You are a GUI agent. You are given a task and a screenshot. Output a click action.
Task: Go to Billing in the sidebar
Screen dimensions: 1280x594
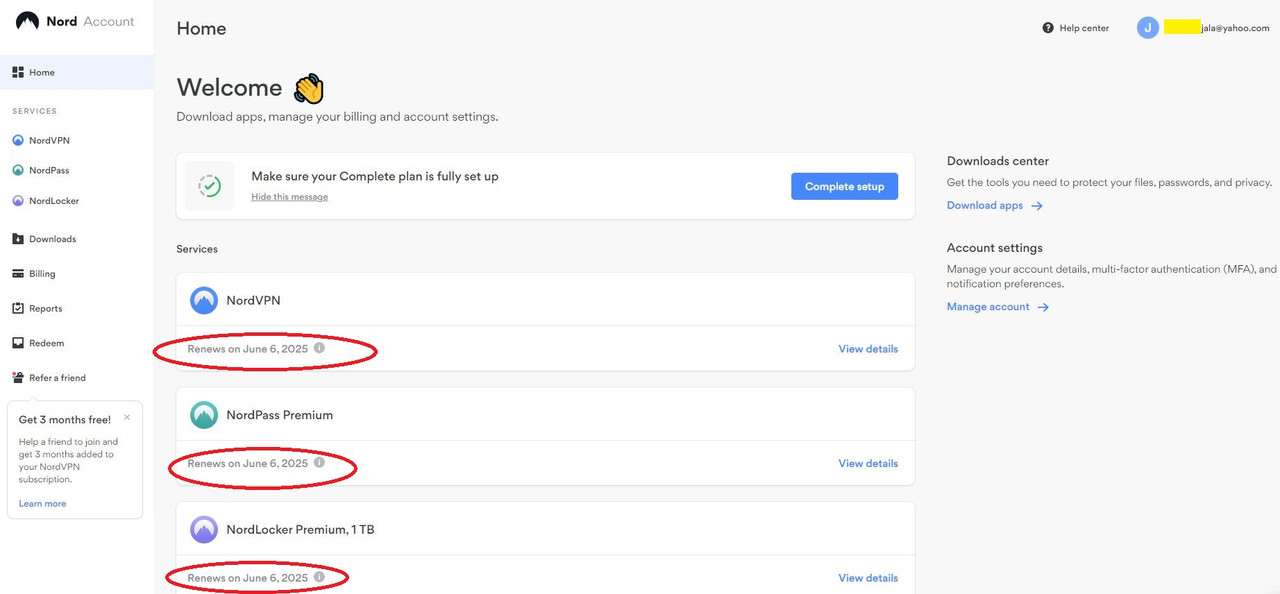[42, 274]
